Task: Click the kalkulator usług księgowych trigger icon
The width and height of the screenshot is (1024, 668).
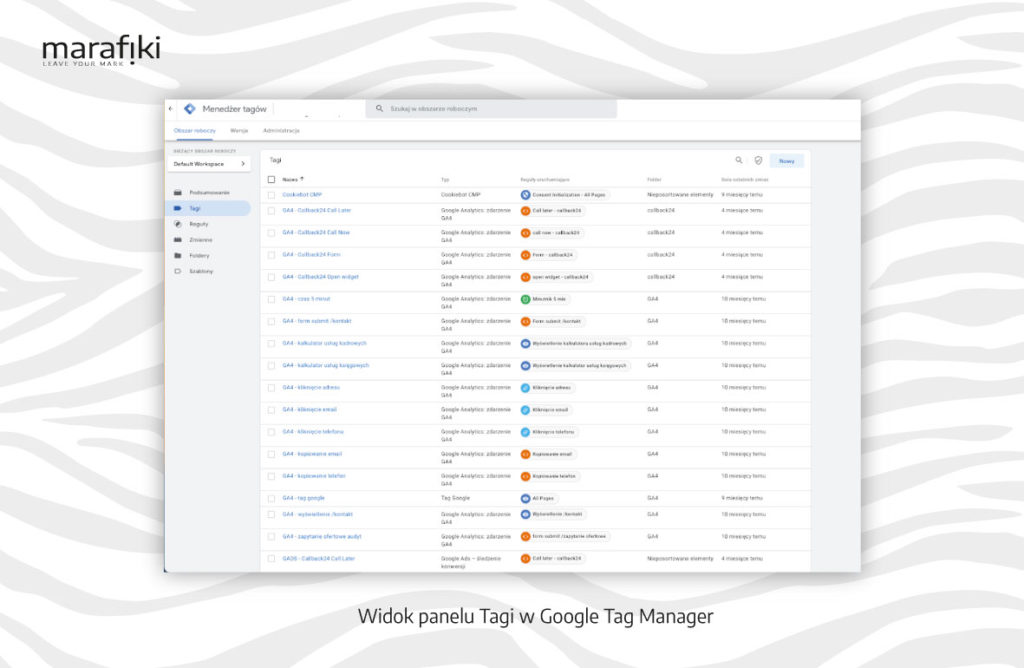Action: (525, 366)
